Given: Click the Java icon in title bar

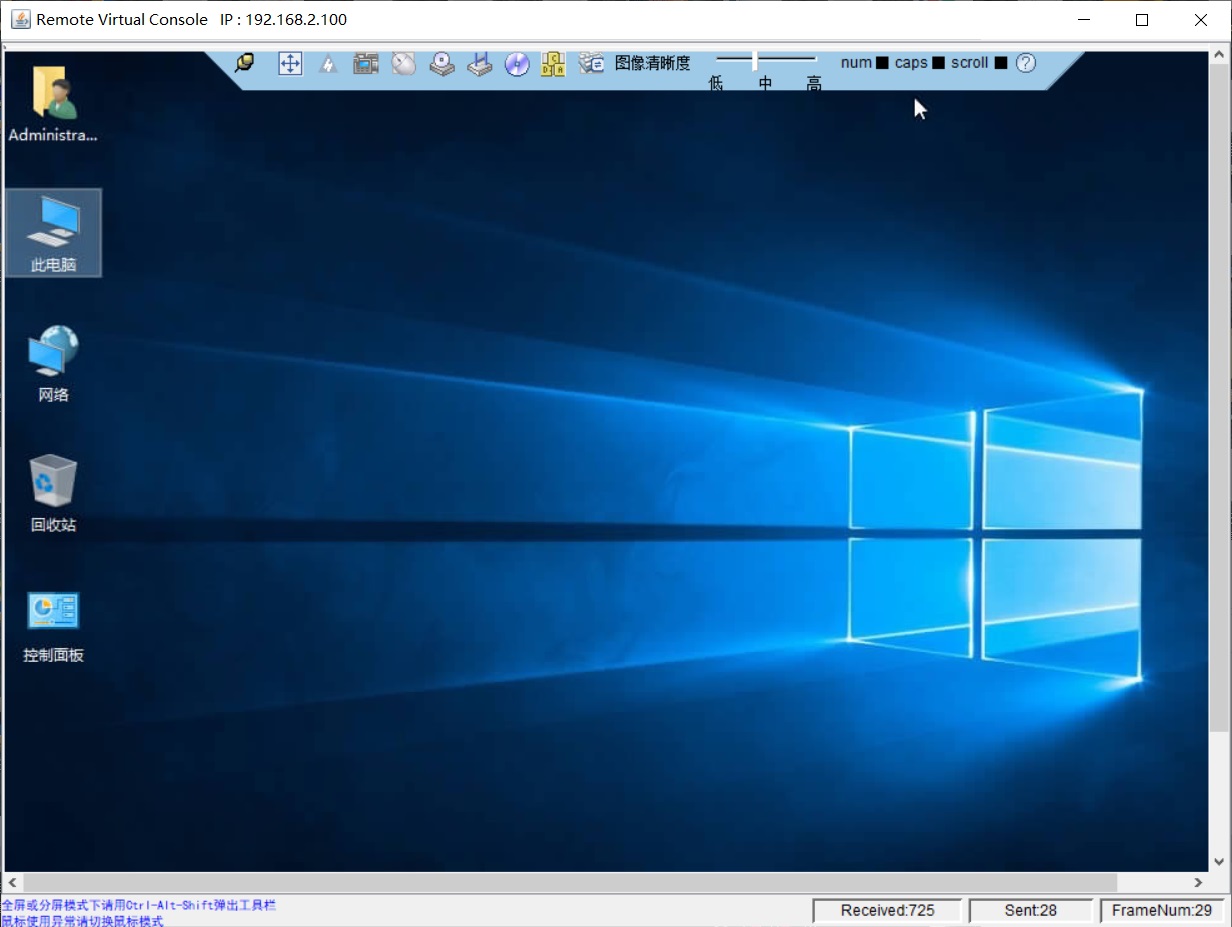Looking at the screenshot, I should tap(20, 19).
